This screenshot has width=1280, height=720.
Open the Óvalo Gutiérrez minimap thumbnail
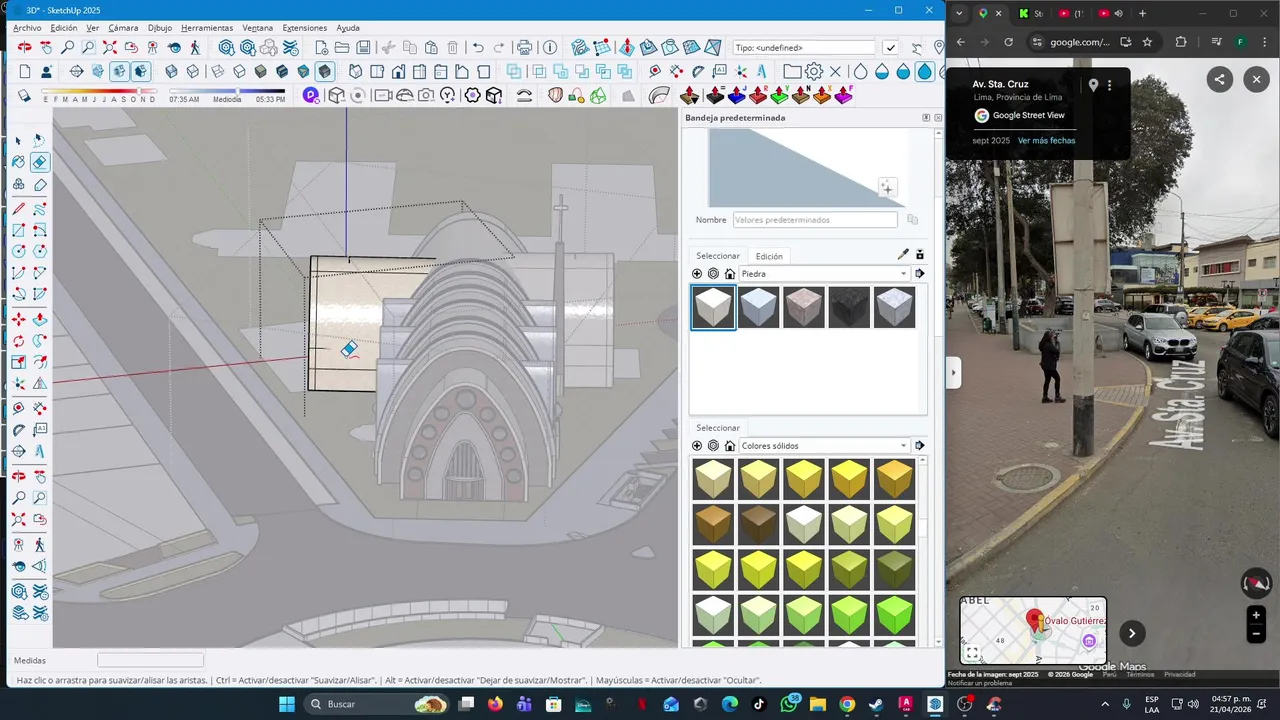(1033, 631)
